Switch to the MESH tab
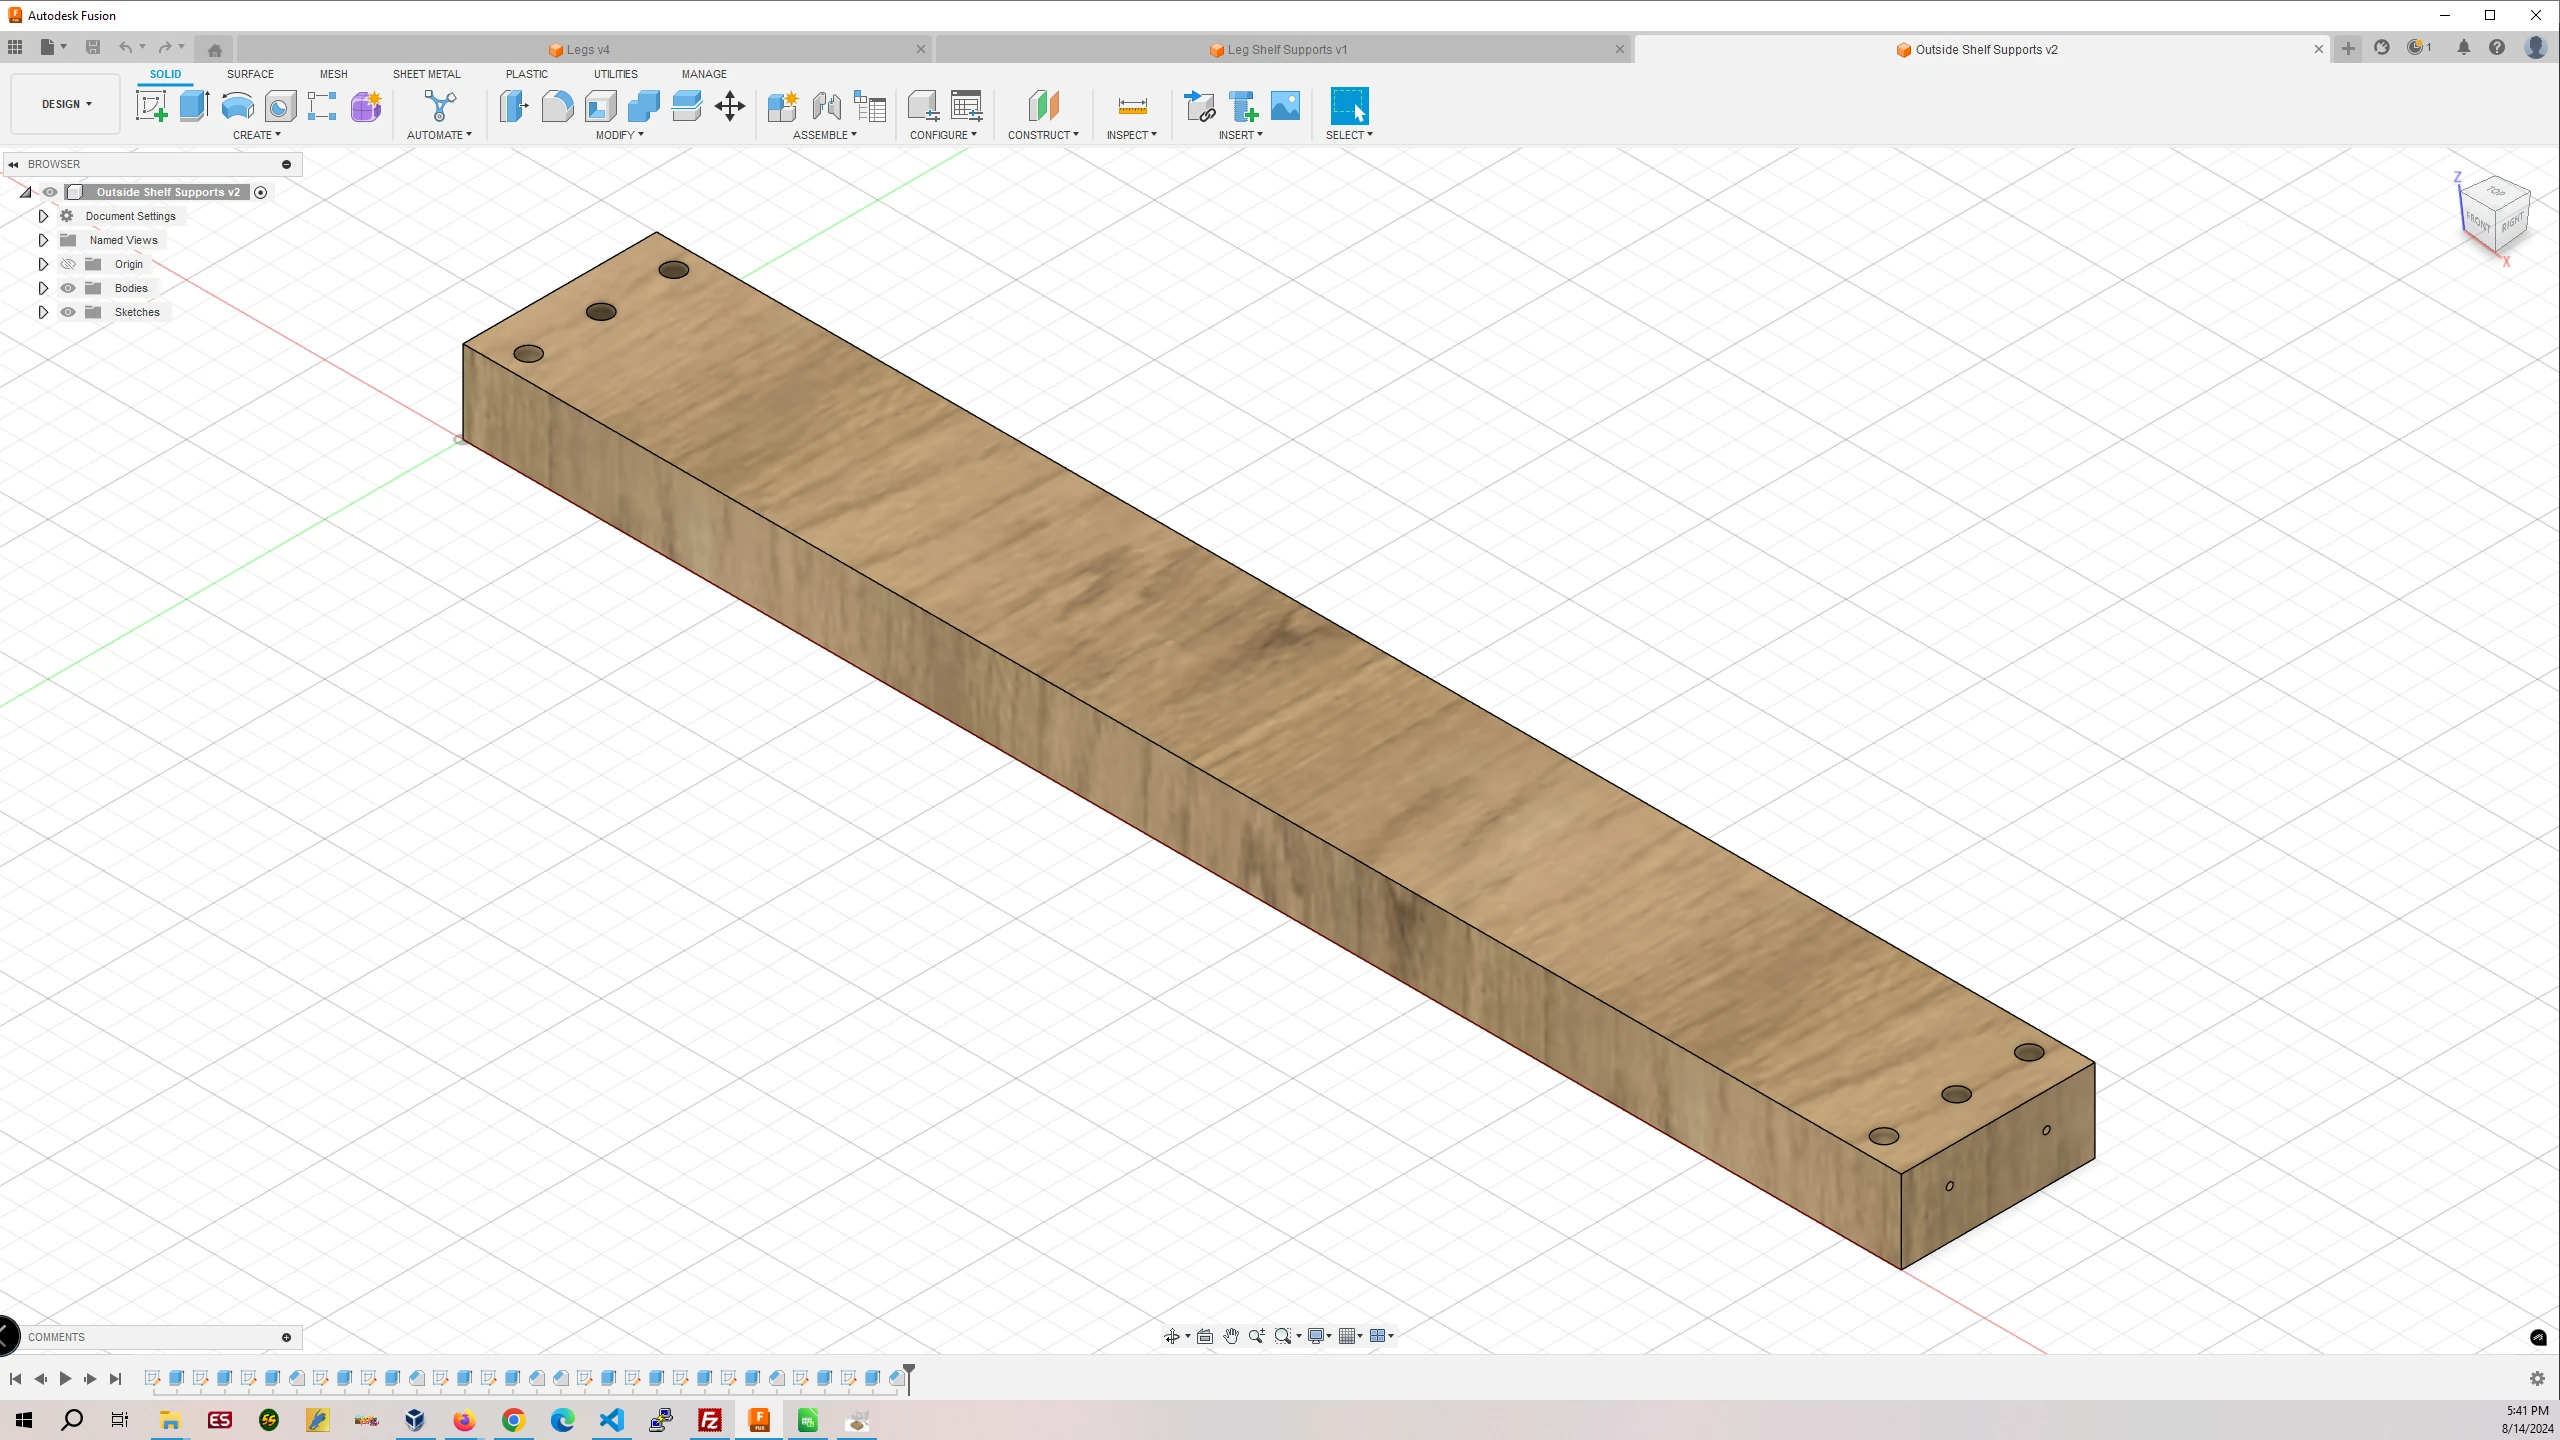2560x1440 pixels. click(334, 74)
